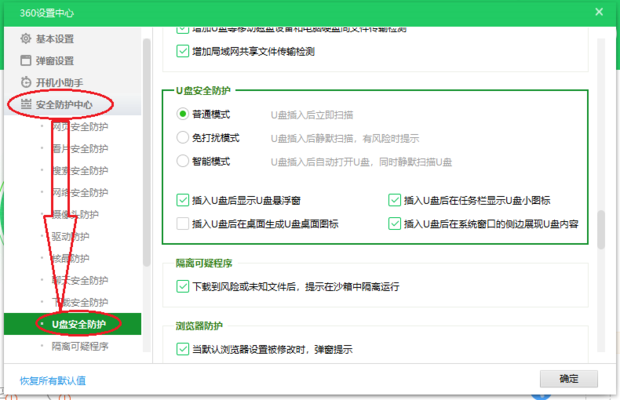Toggle 插入U盘后在任务栏显示U盘小图标 checkbox
This screenshot has height=400, width=620.
tap(394, 200)
